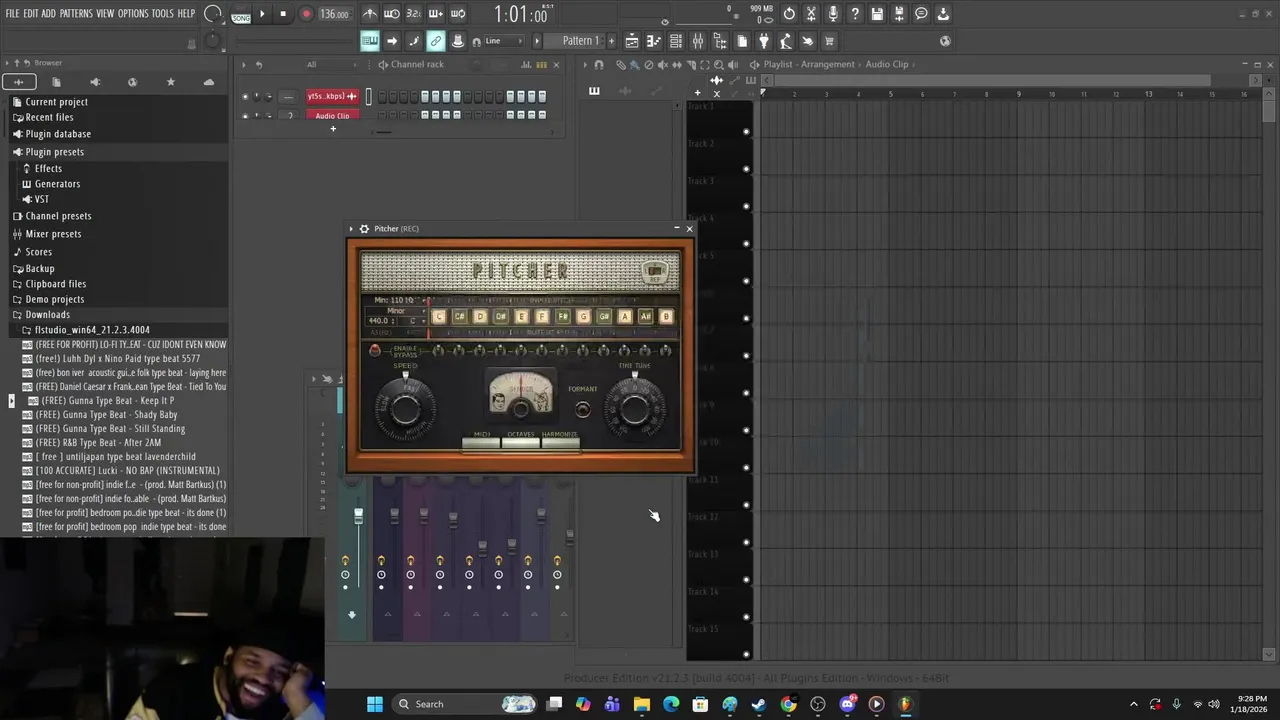Click the scissors audio editor icon
1280x720 pixels.
point(811,14)
